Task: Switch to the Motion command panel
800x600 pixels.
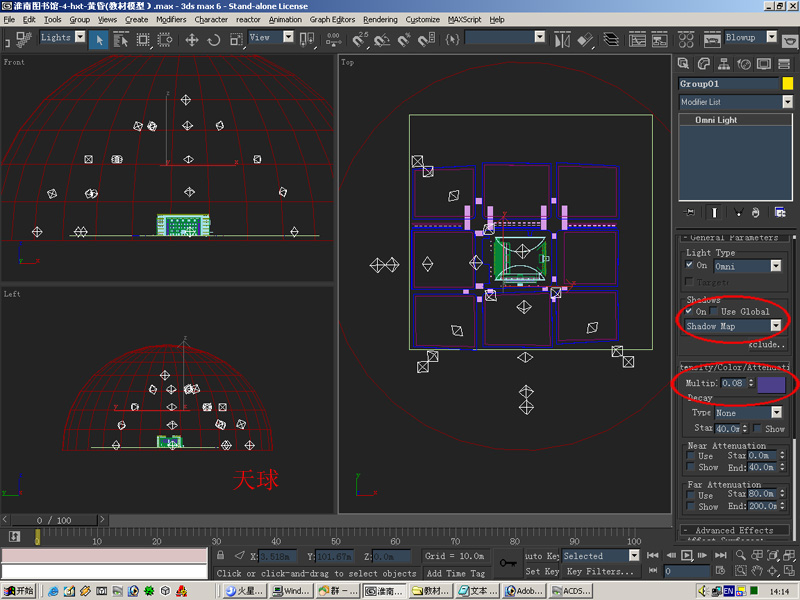Action: (744, 64)
